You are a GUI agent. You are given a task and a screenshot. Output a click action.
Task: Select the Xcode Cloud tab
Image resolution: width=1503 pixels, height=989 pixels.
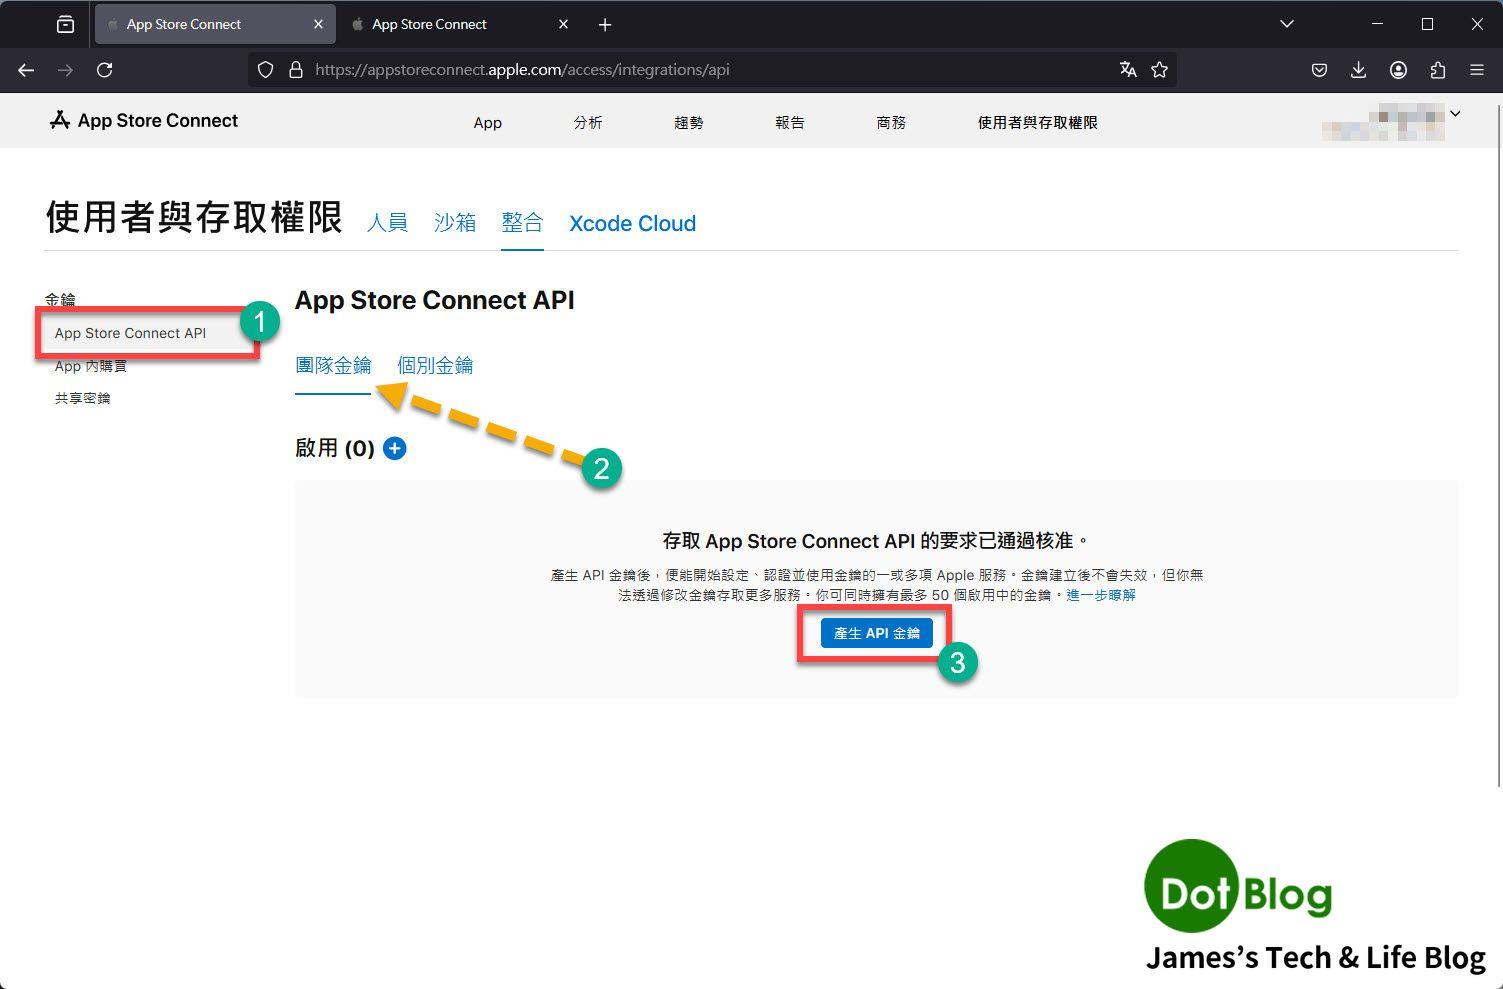pyautogui.click(x=632, y=224)
